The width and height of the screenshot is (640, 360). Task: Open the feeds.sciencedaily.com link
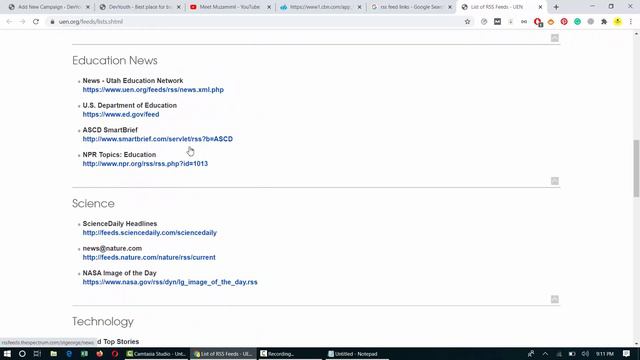[x=149, y=233]
